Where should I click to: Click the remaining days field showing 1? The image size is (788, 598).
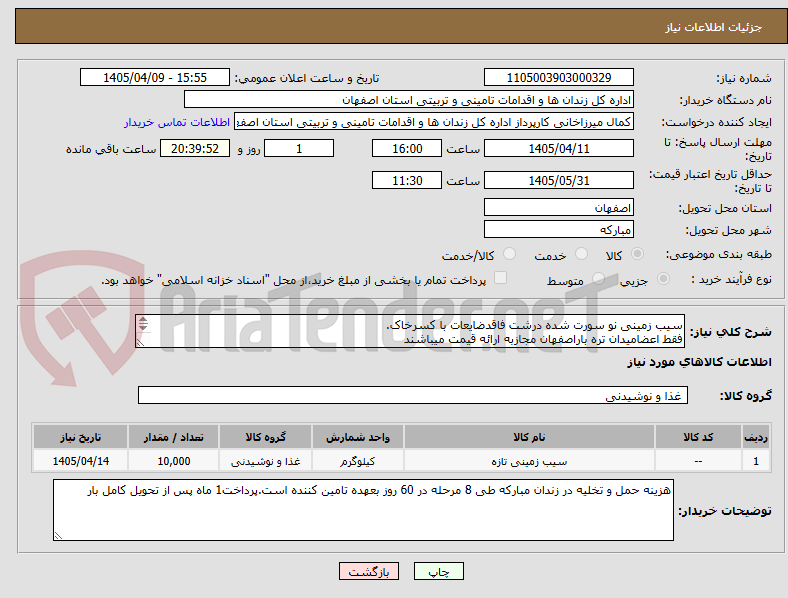pos(299,148)
